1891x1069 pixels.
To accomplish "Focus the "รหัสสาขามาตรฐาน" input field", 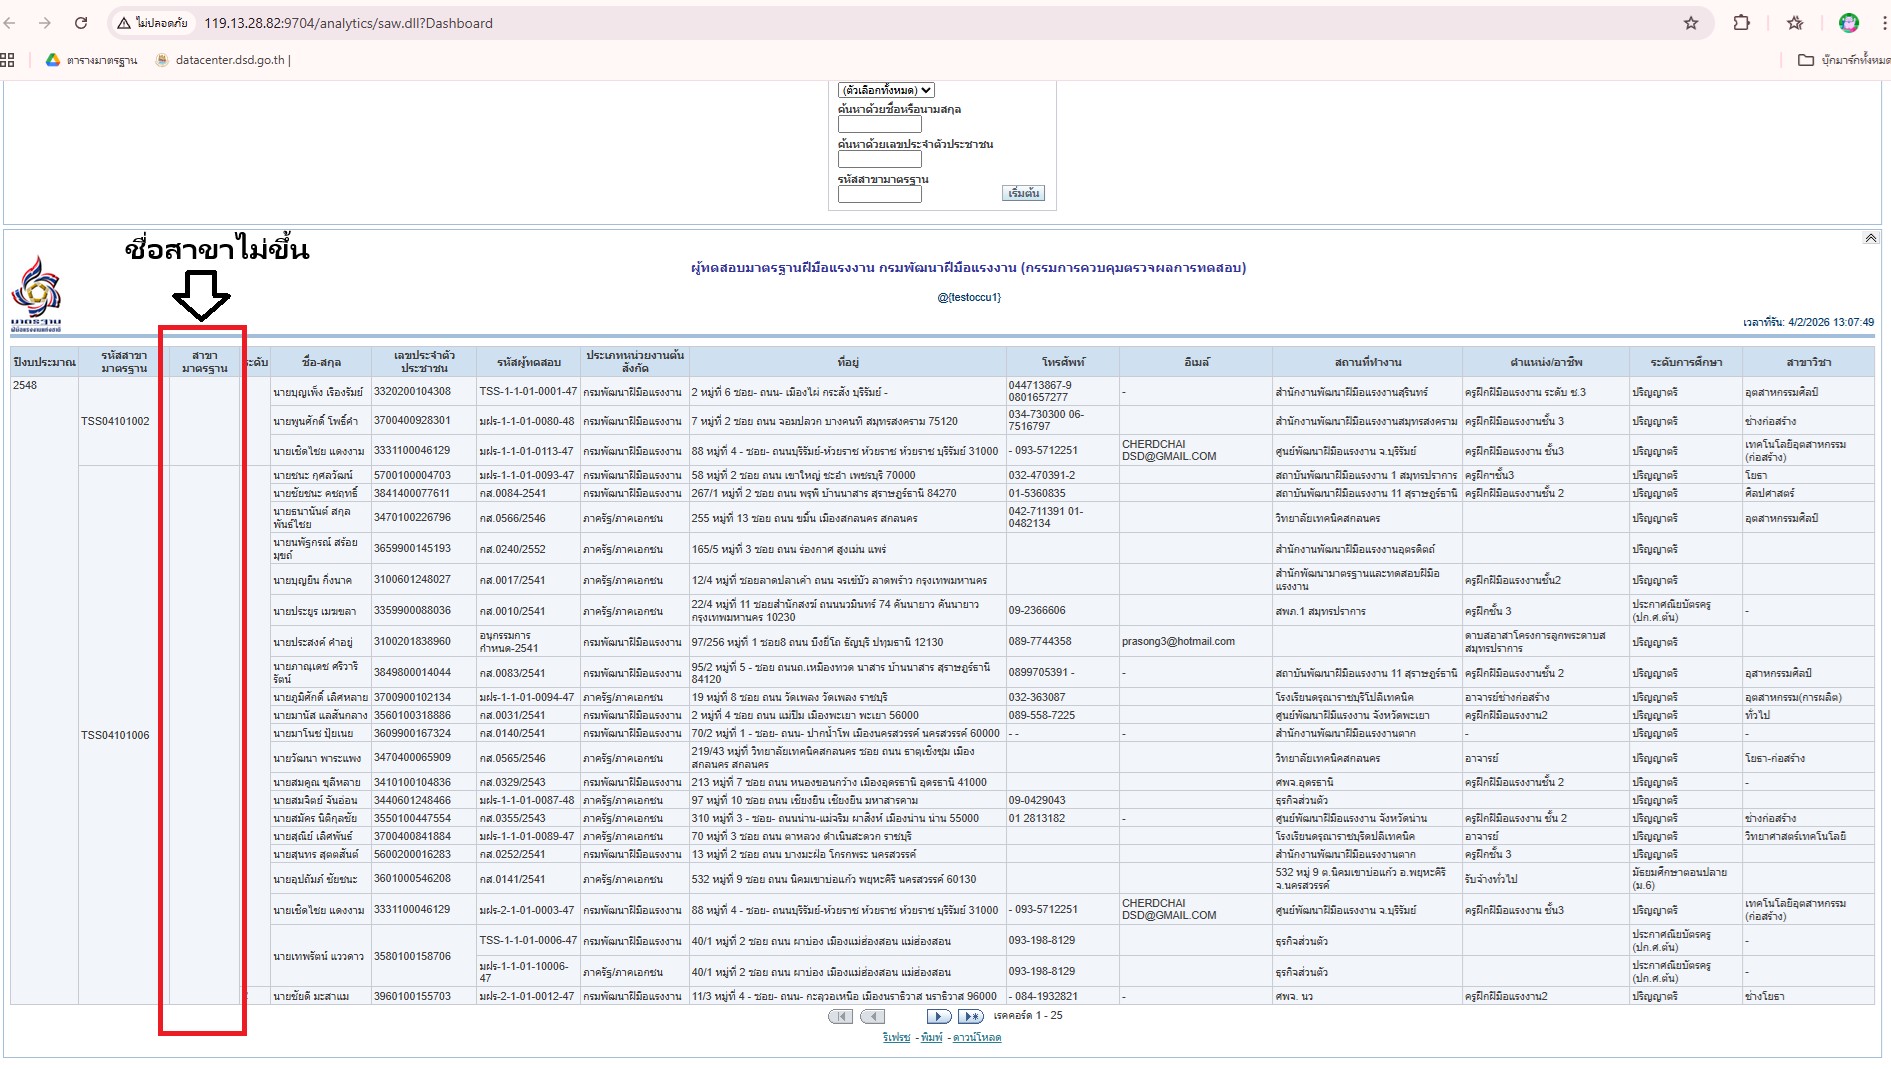I will [879, 195].
